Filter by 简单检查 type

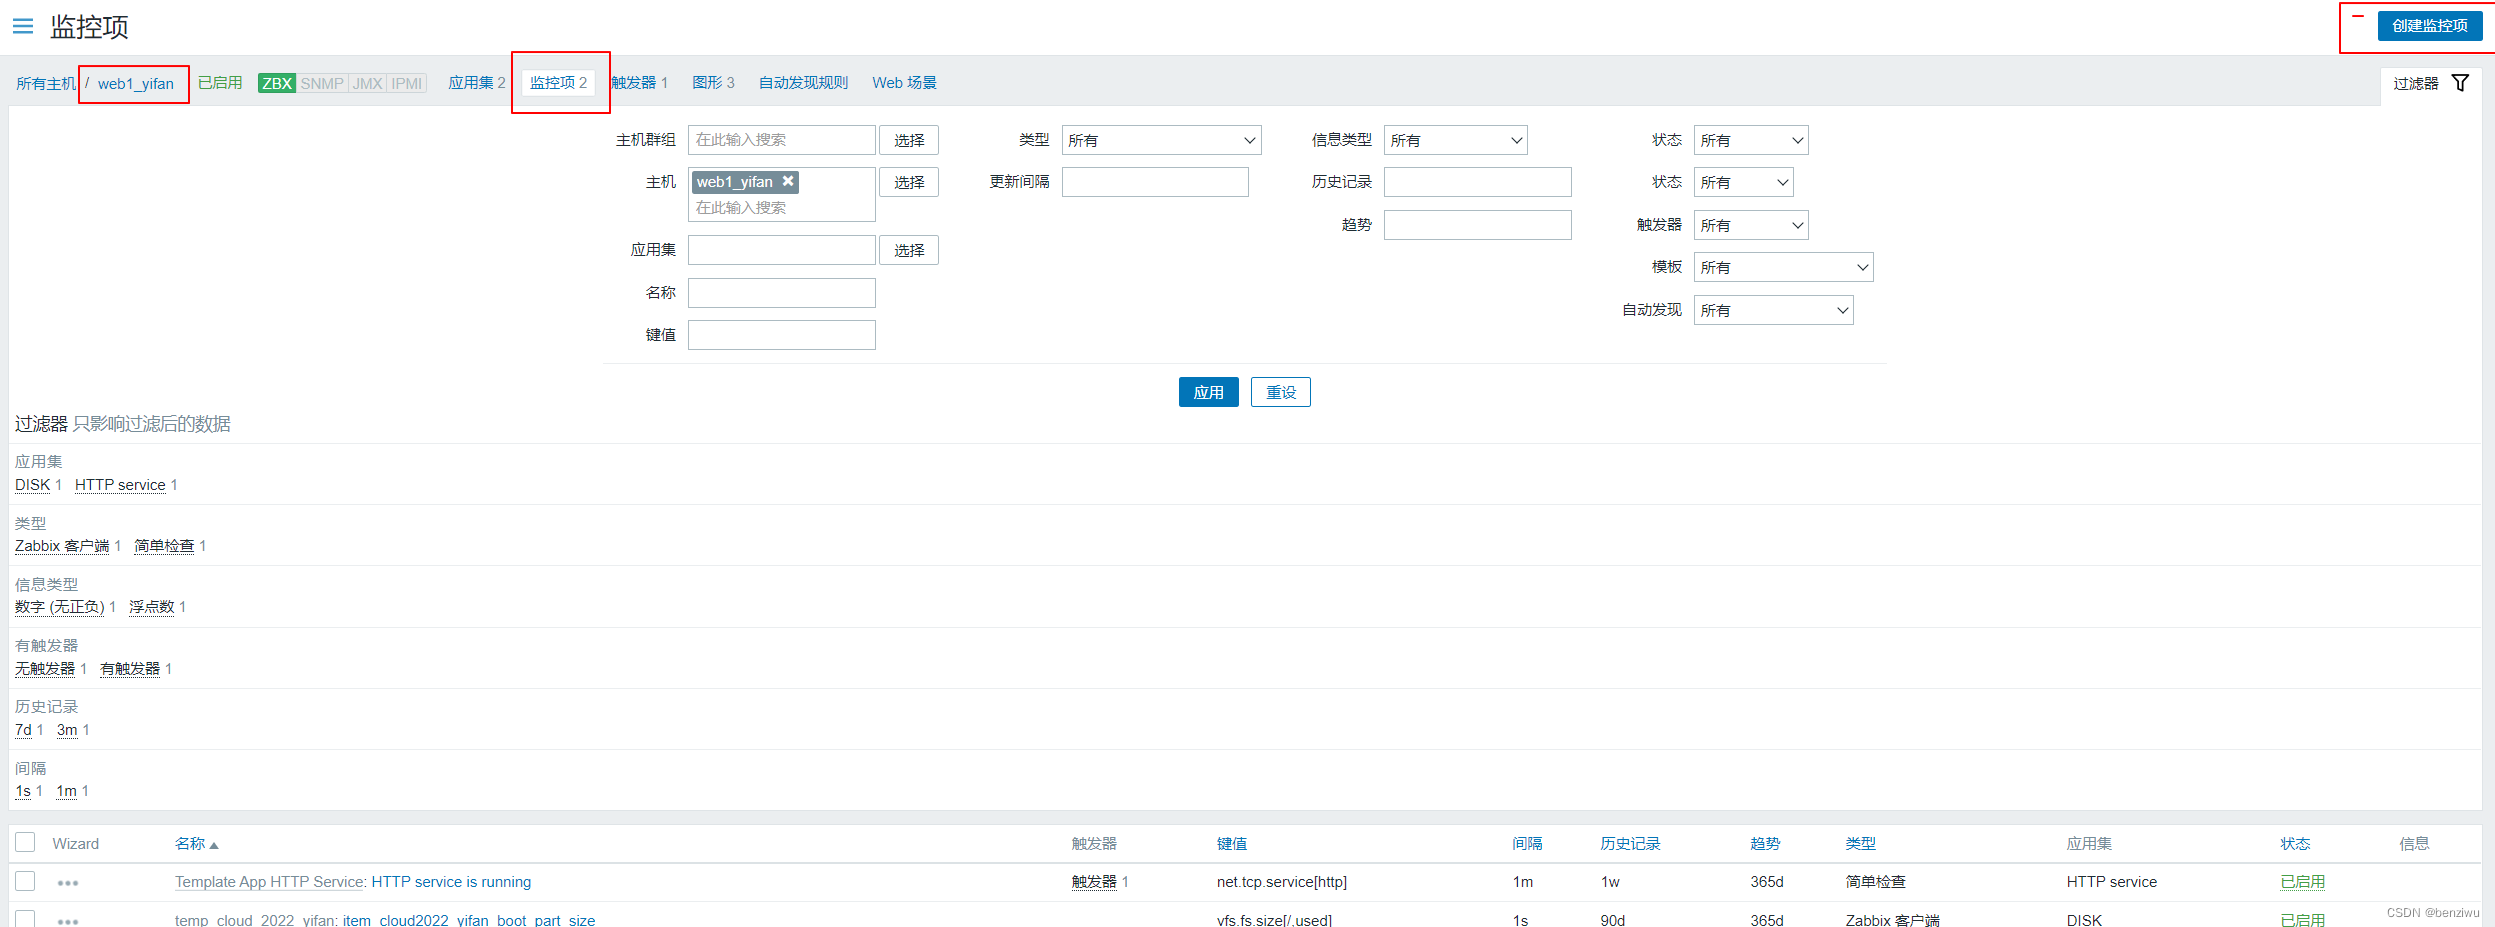164,546
